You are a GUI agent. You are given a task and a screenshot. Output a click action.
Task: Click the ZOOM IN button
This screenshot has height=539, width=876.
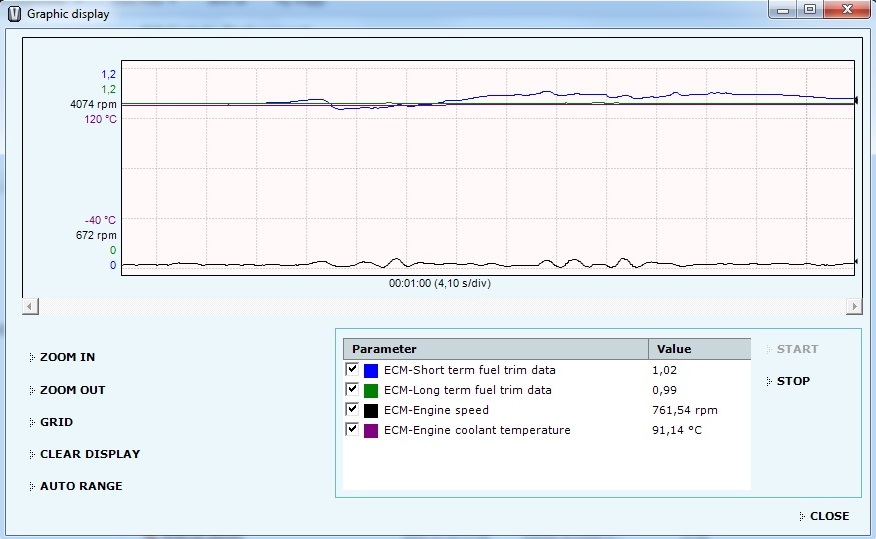click(x=67, y=357)
